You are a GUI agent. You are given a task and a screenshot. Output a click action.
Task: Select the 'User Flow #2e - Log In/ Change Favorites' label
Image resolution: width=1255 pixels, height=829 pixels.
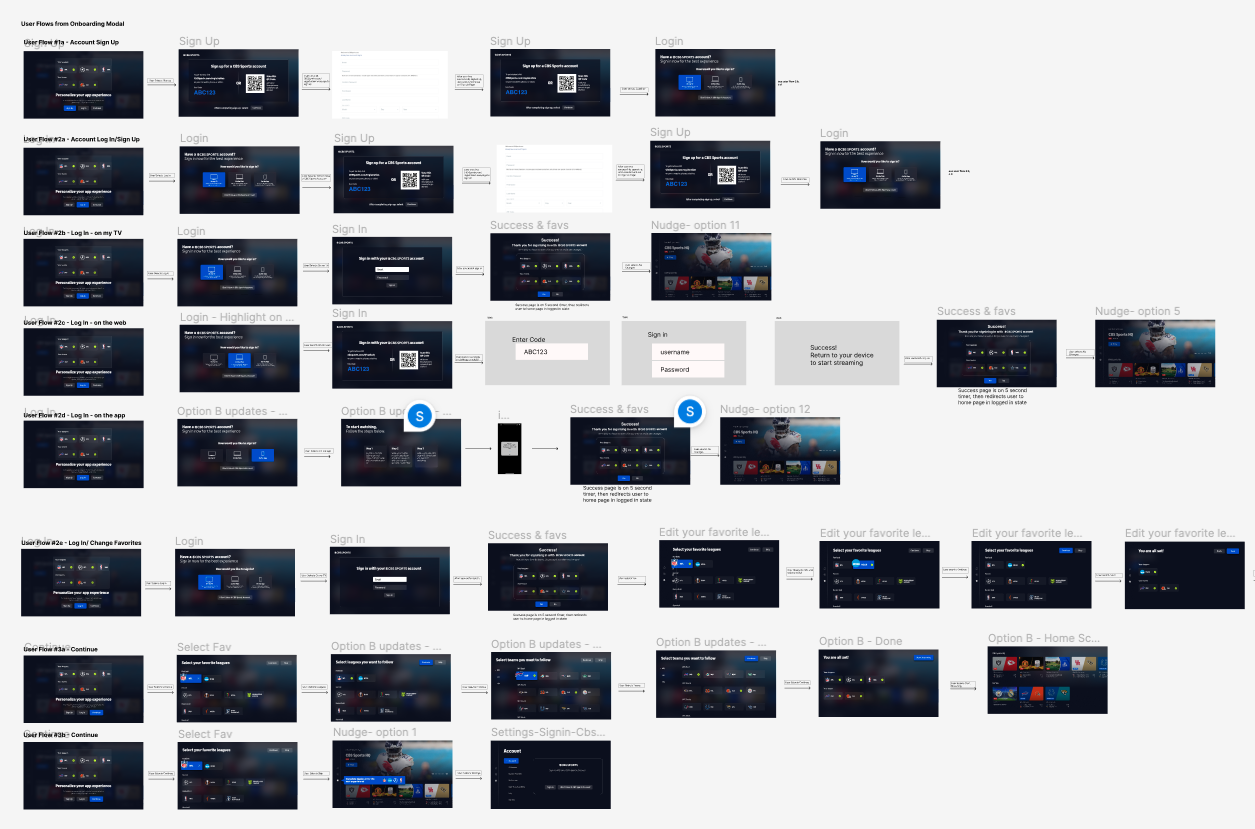pyautogui.click(x=82, y=543)
